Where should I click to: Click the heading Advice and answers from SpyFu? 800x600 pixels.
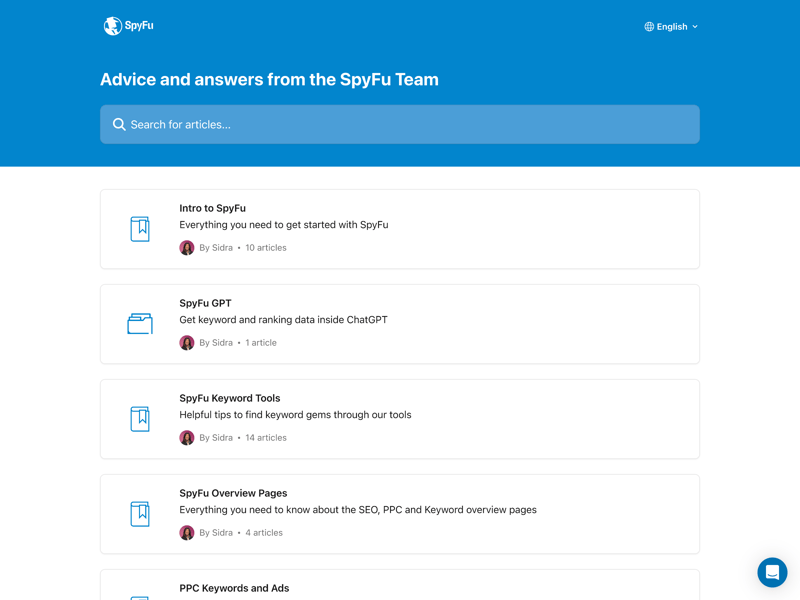tap(269, 80)
